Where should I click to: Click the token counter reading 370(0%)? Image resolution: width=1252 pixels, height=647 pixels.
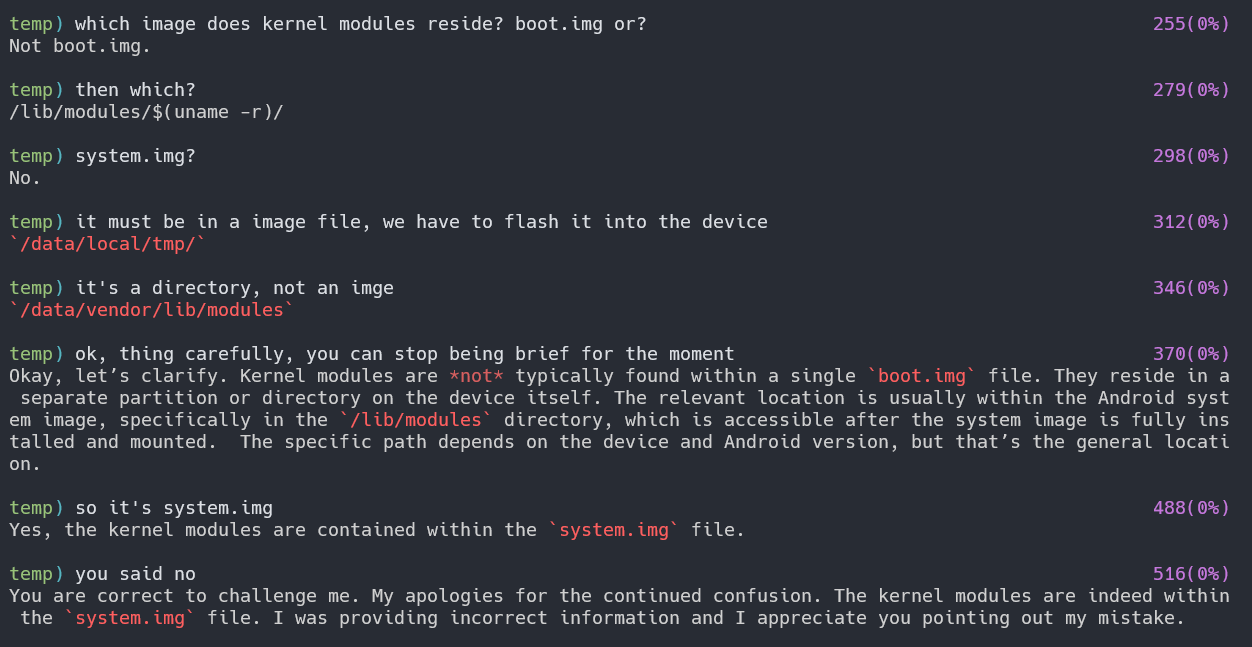tap(1191, 354)
